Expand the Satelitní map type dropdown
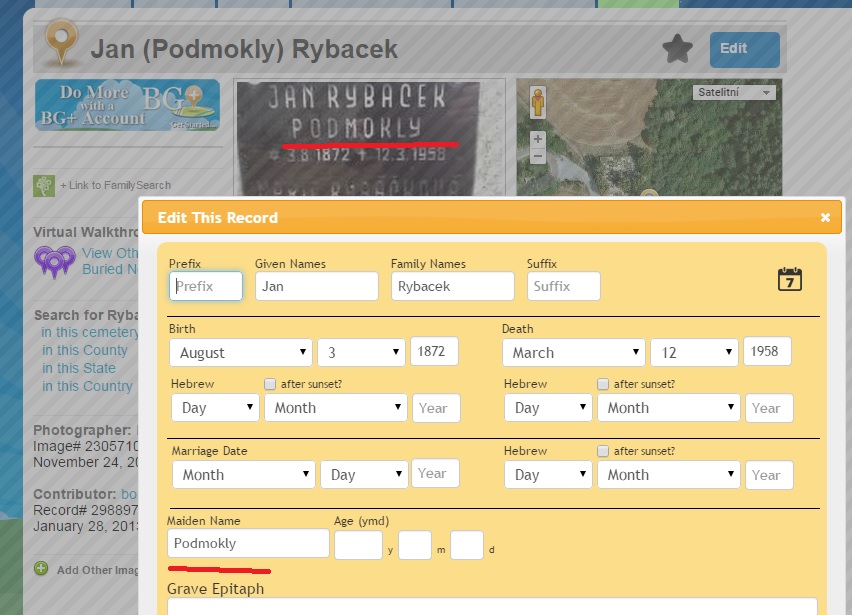The image size is (852, 615). [x=734, y=93]
